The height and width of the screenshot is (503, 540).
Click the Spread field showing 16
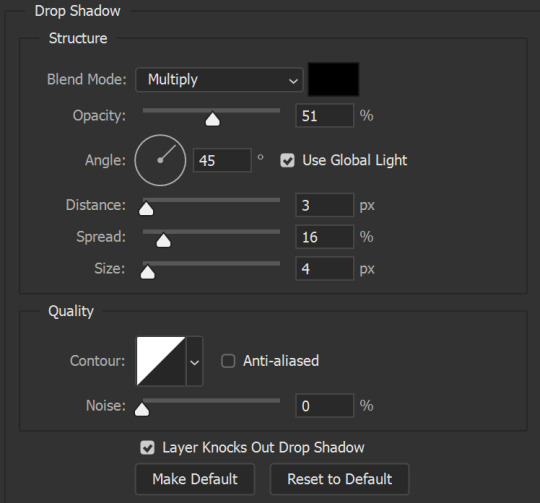[324, 237]
